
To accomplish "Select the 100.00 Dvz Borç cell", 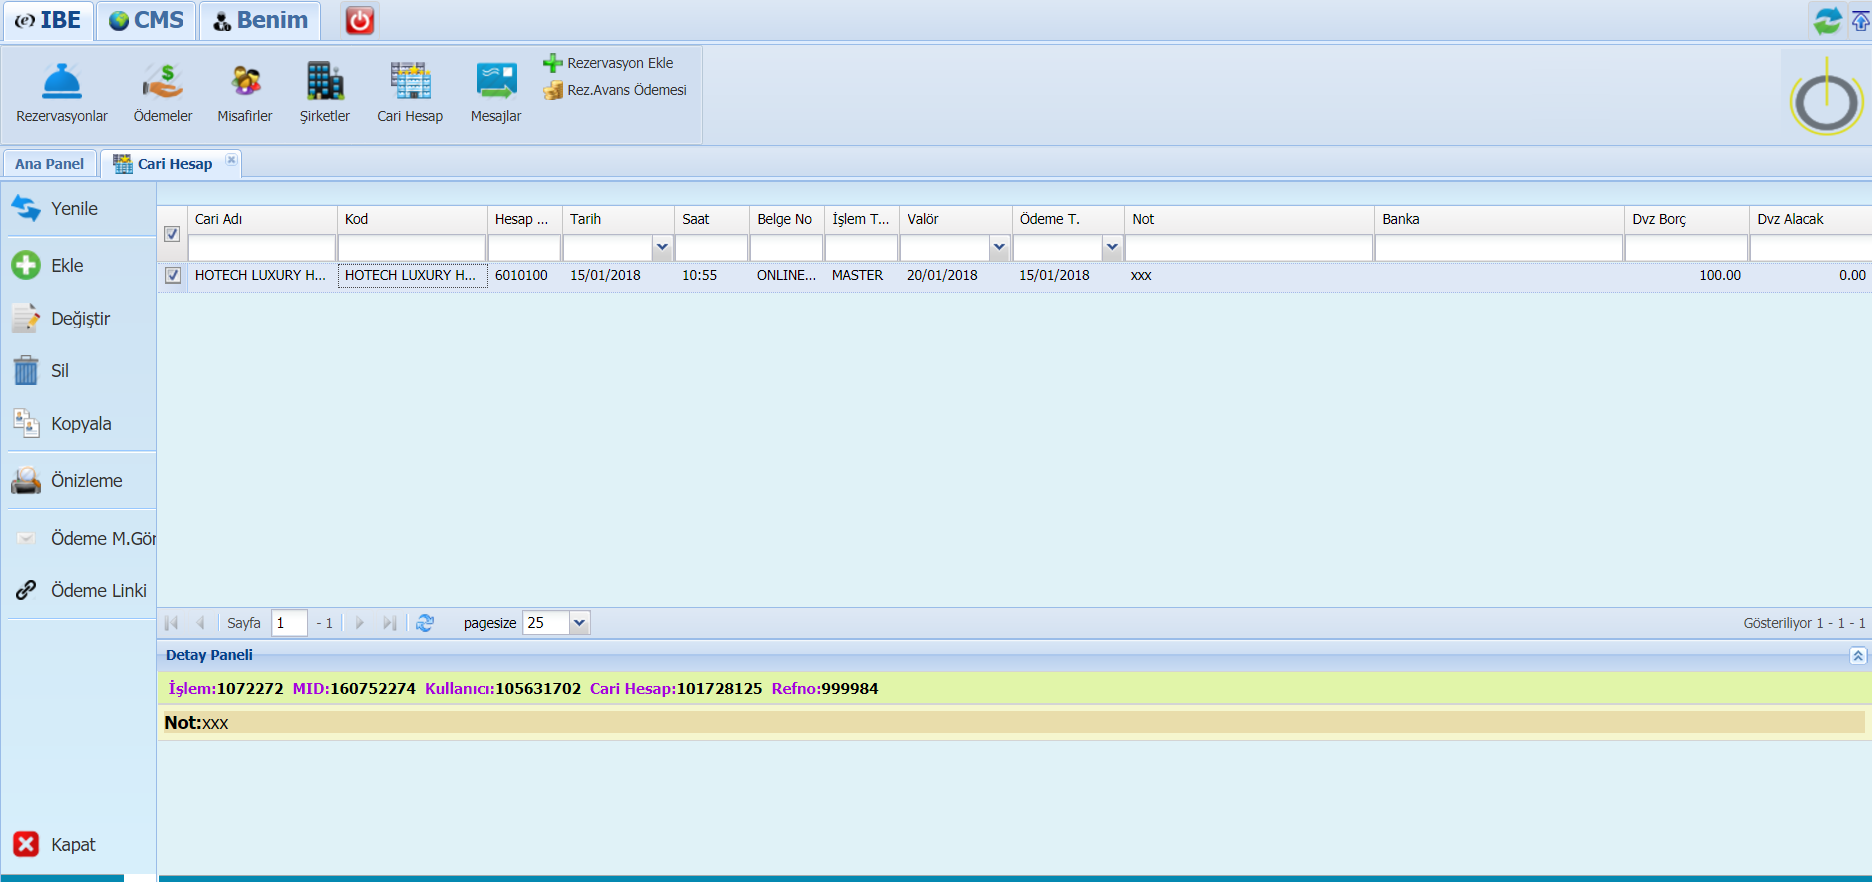I will pyautogui.click(x=1687, y=275).
